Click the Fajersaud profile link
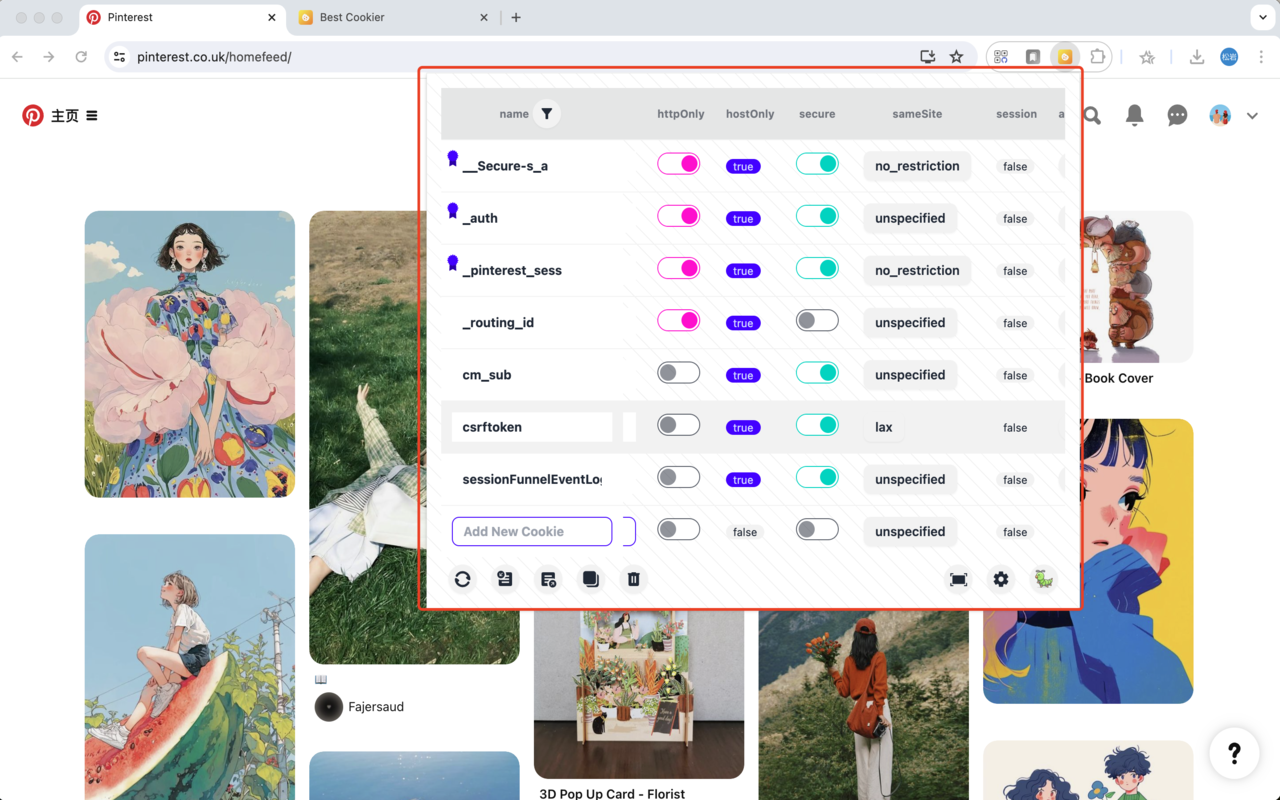The image size is (1280, 800). (x=376, y=707)
